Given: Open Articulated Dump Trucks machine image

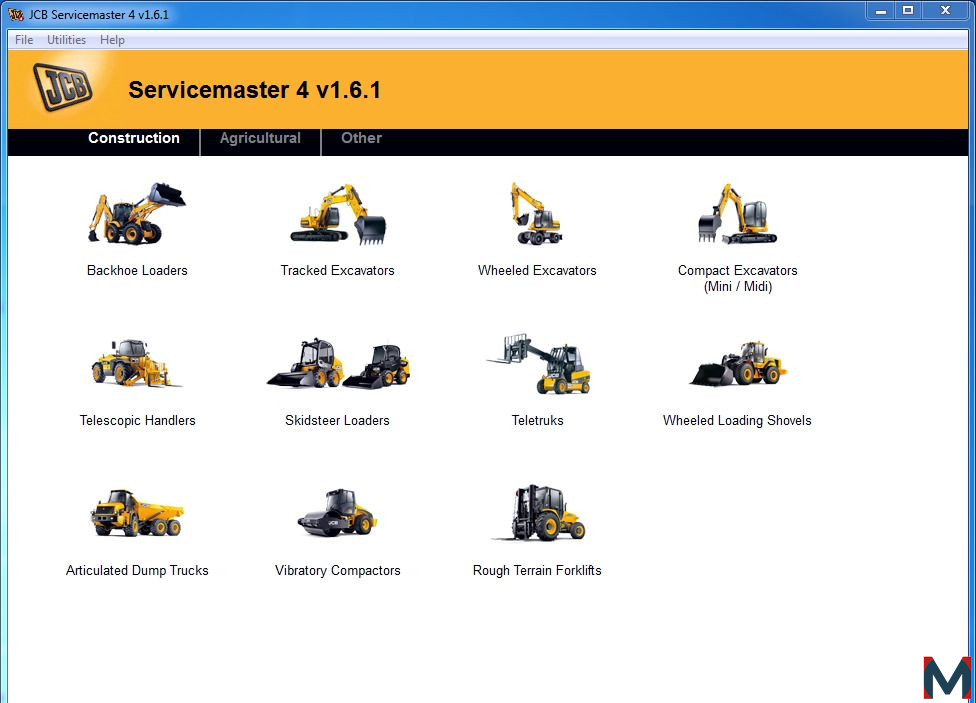Looking at the screenshot, I should click(x=137, y=513).
